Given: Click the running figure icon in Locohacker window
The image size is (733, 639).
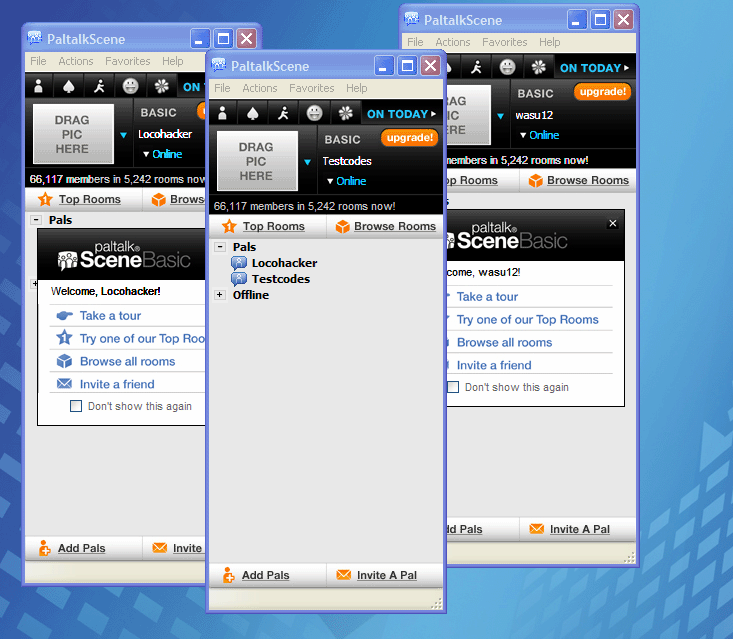Looking at the screenshot, I should [100, 86].
